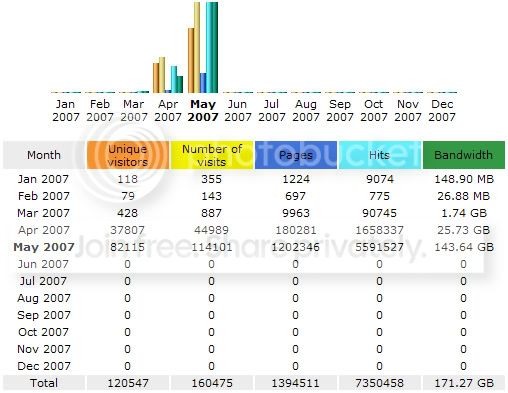The image size is (508, 393).
Task: Select the cyan Hits column header
Action: tap(380, 155)
